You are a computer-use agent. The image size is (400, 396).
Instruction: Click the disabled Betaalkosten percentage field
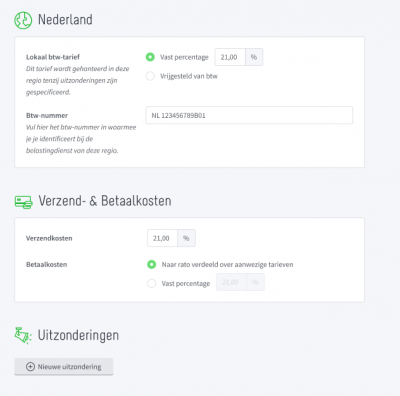tap(232, 282)
